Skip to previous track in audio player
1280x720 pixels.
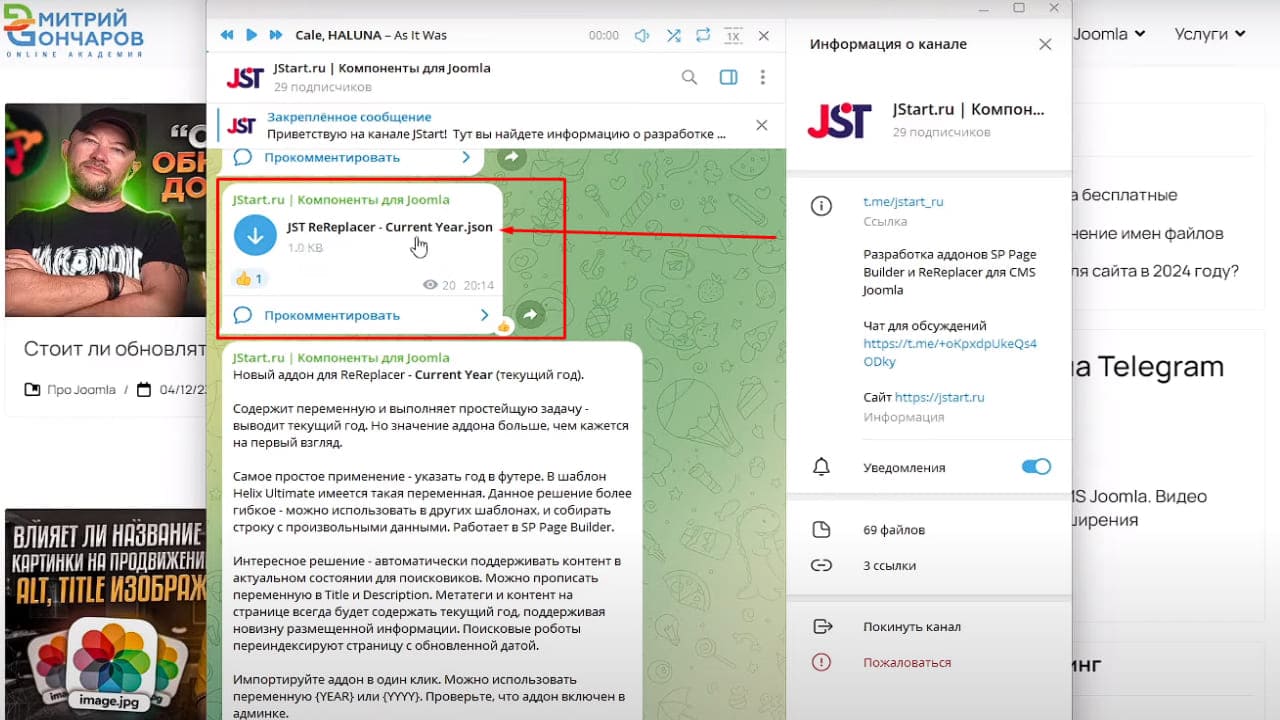pyautogui.click(x=227, y=35)
